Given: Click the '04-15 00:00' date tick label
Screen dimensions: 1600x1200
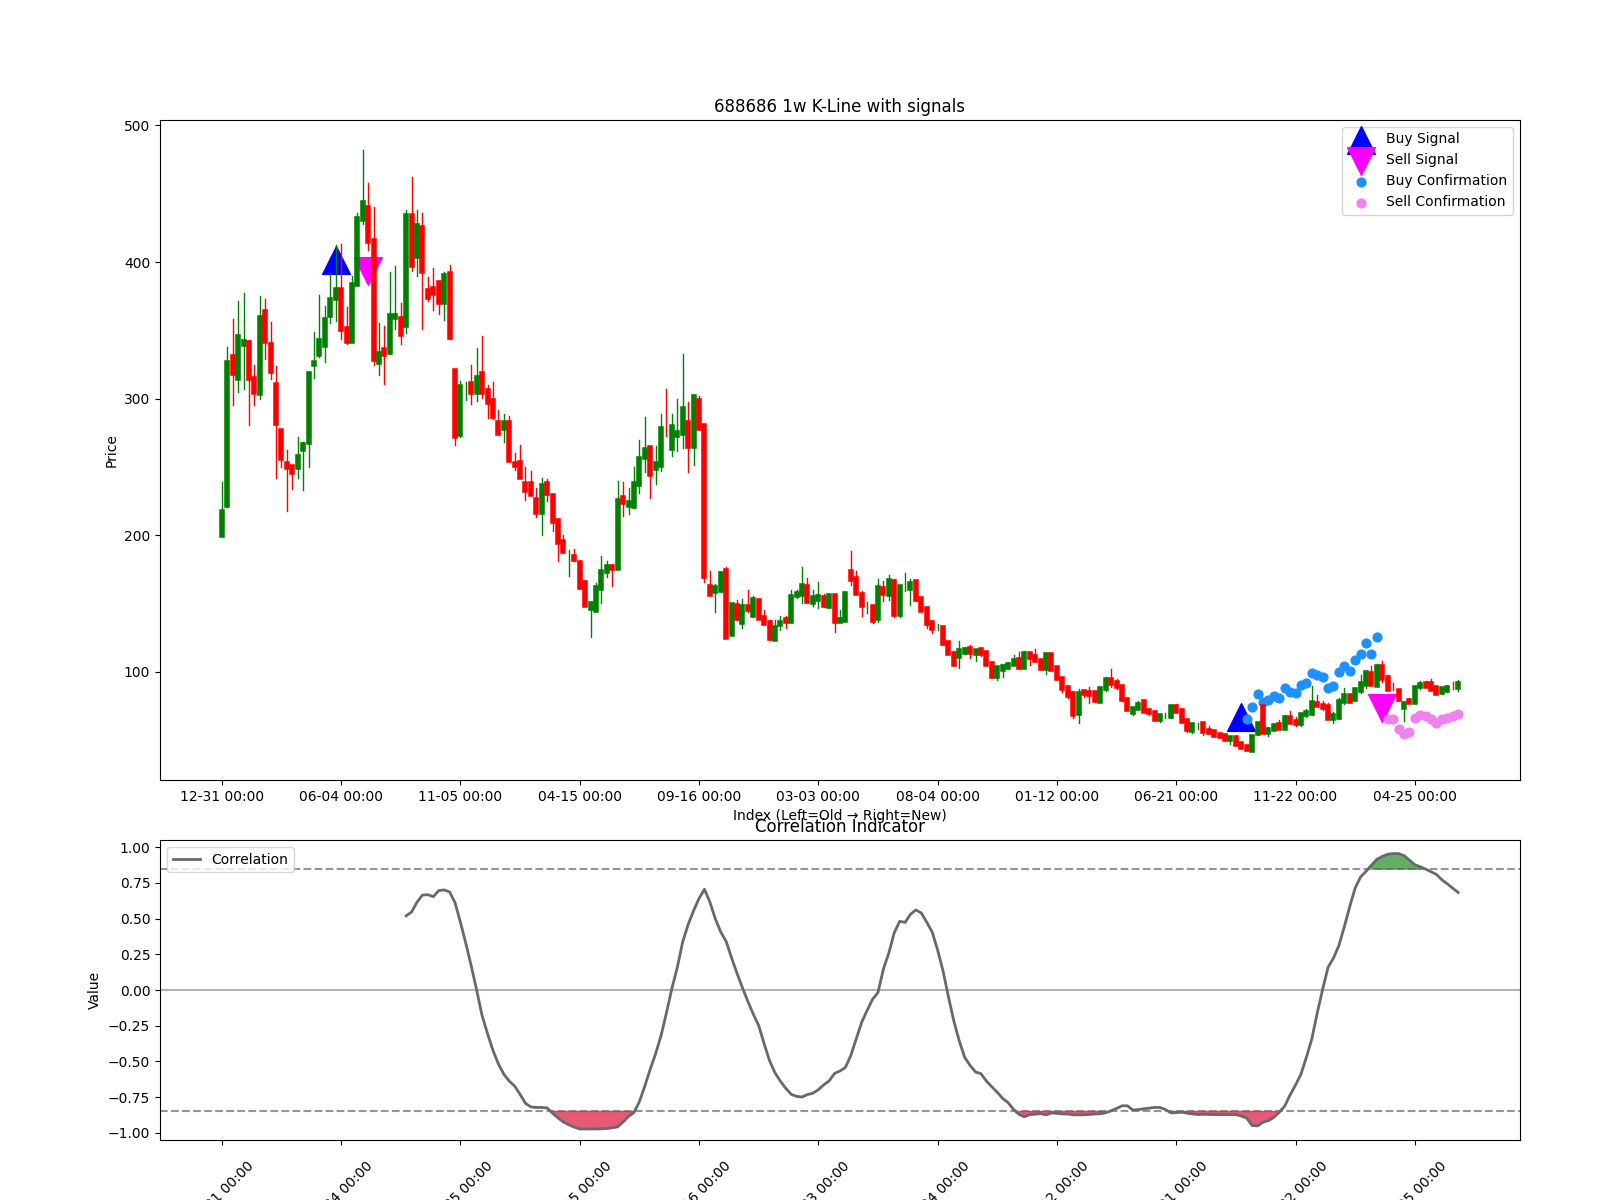Looking at the screenshot, I should point(580,796).
